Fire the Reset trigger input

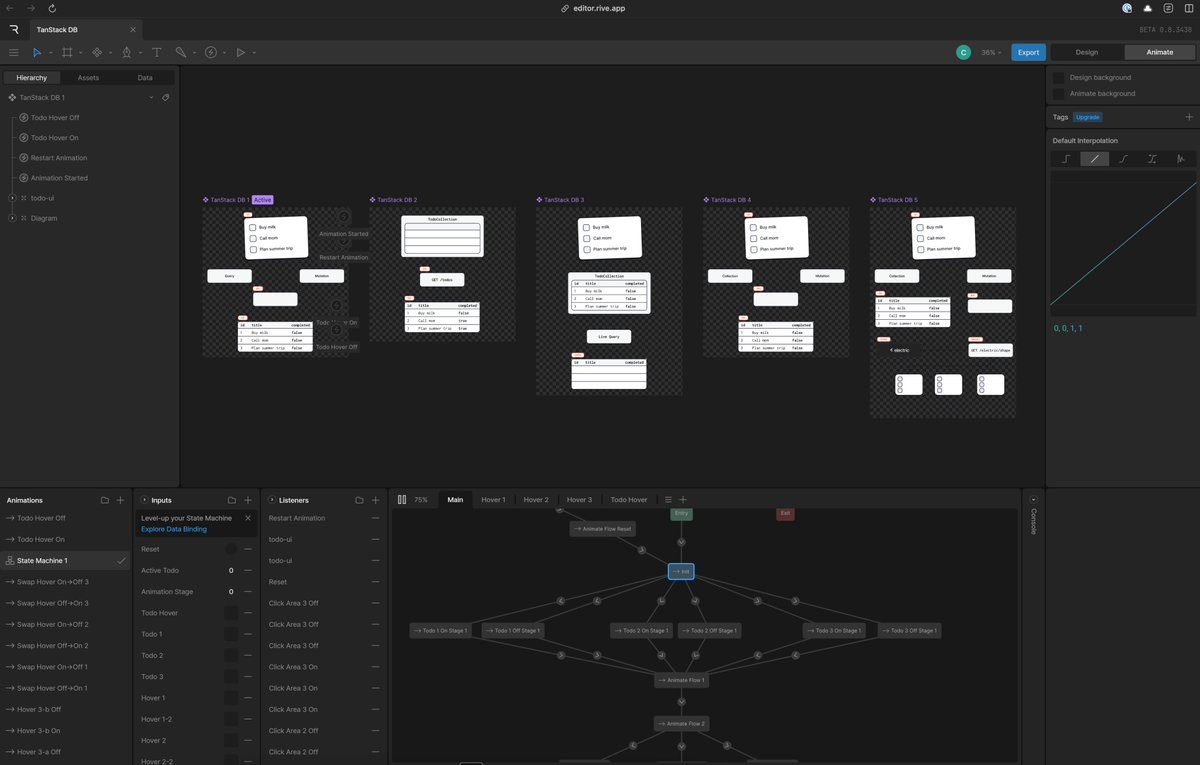point(231,549)
